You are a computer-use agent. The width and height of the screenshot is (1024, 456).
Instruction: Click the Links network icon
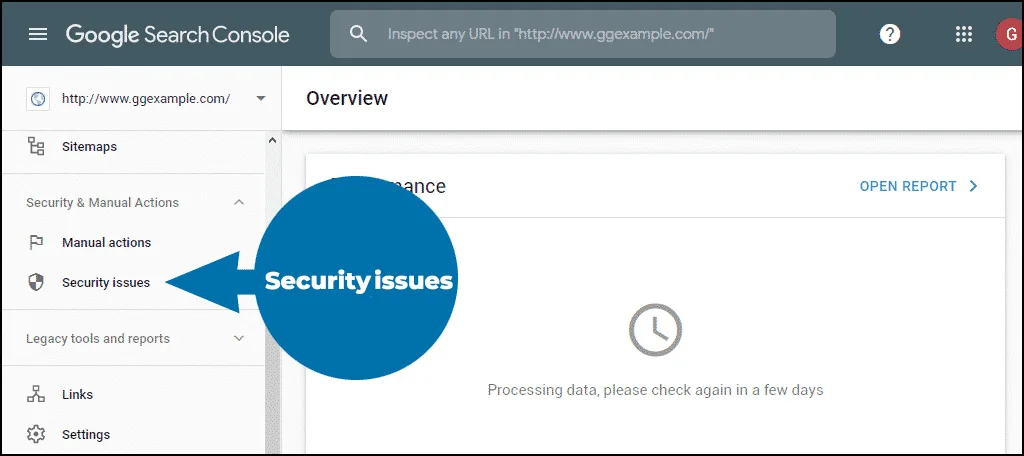coord(37,394)
